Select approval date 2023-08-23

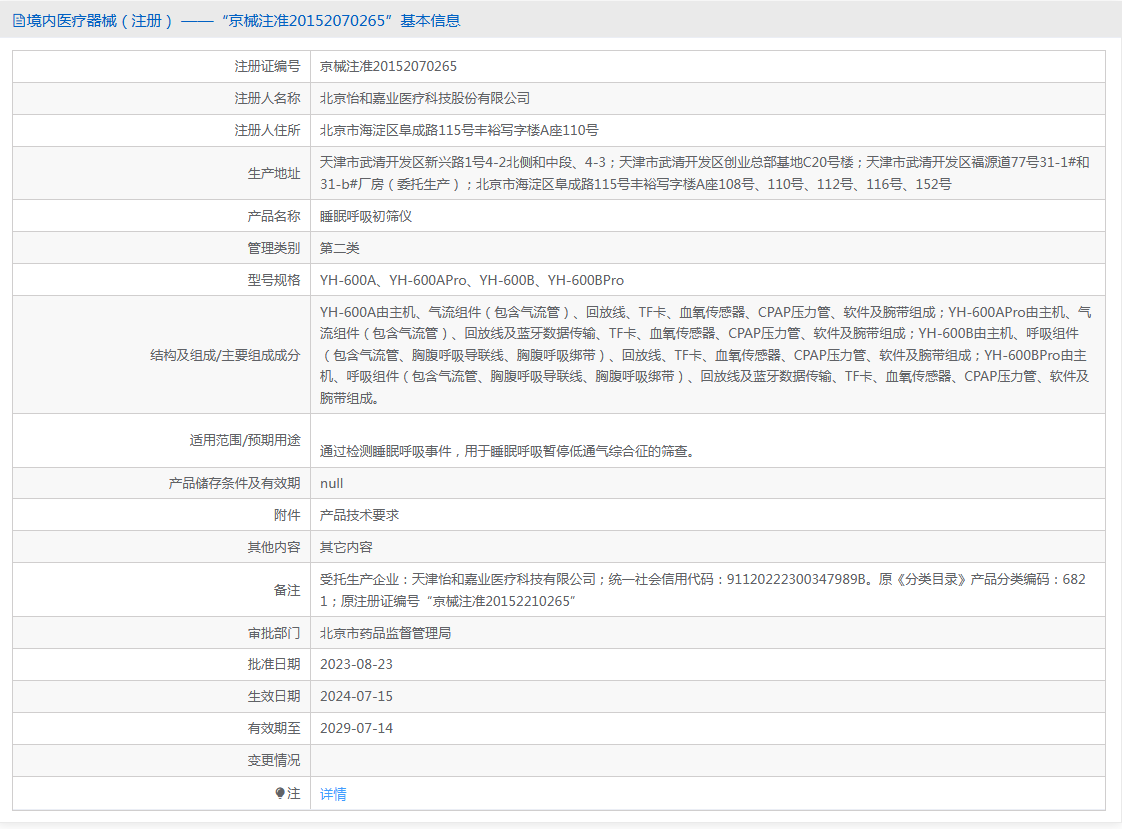[x=356, y=664]
